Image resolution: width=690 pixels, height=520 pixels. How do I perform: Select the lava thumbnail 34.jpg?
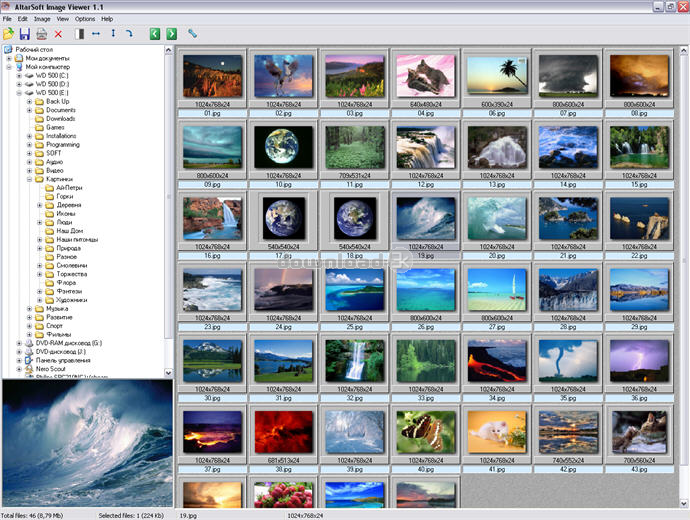click(x=497, y=361)
